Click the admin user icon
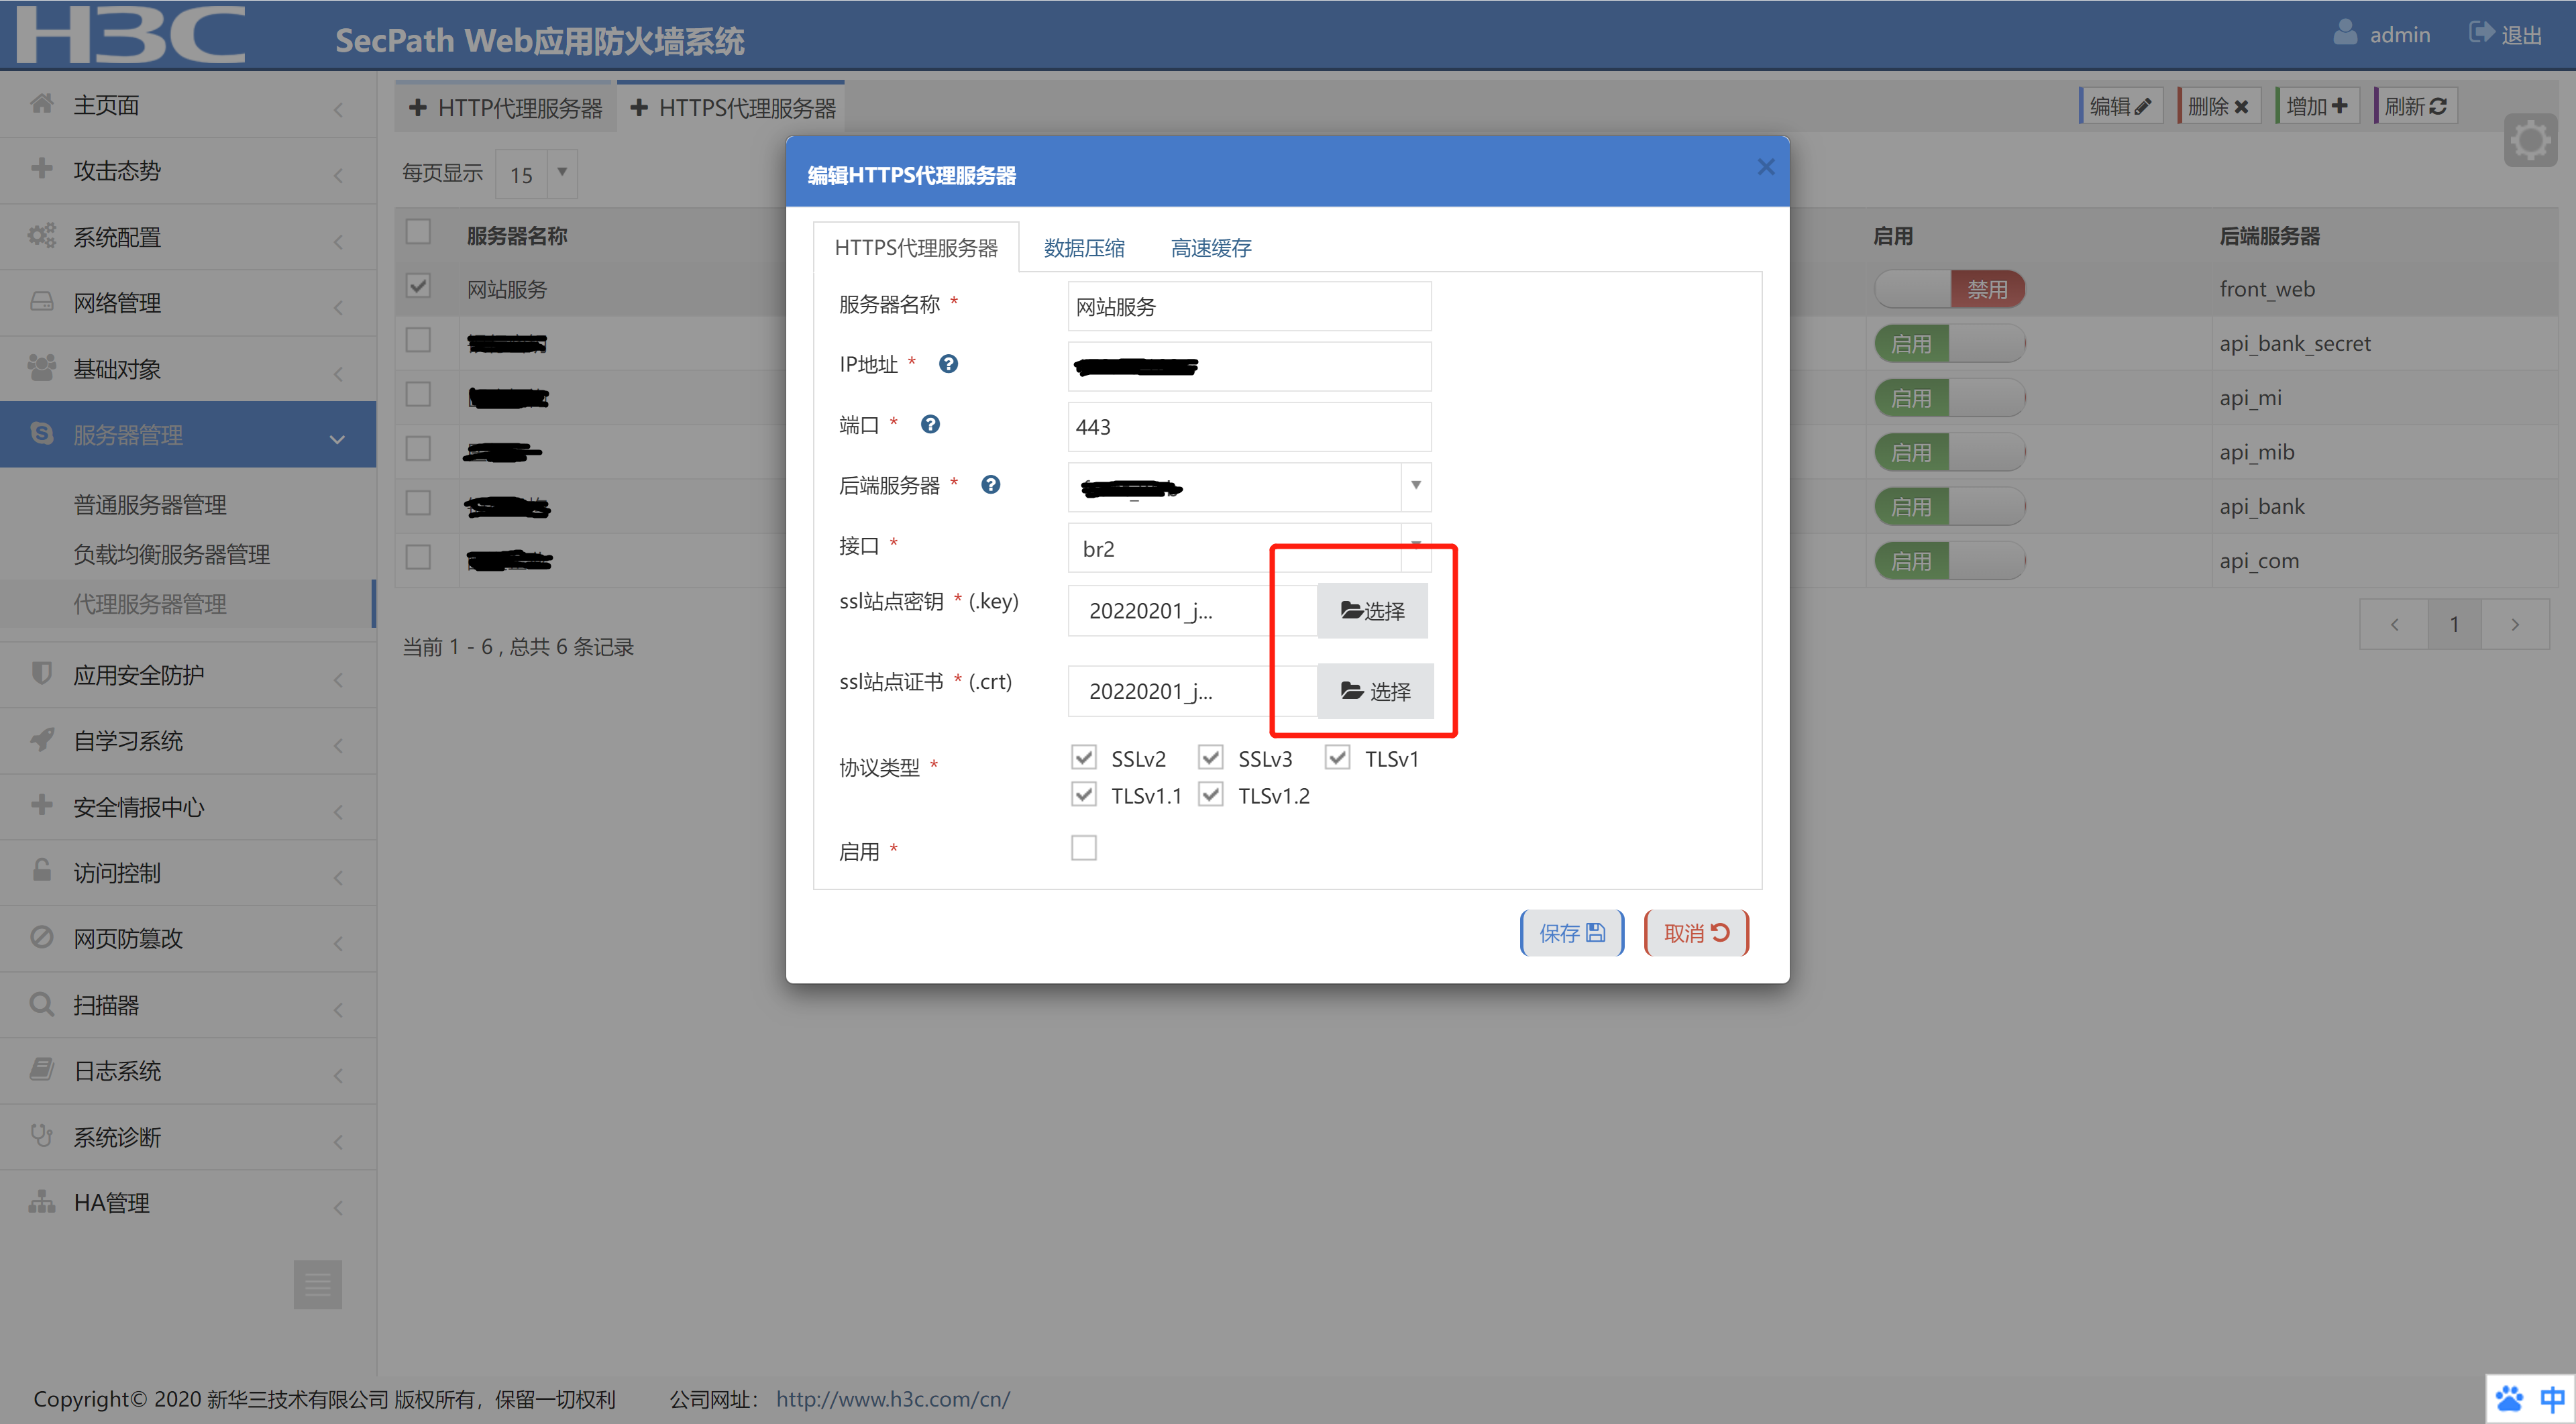The image size is (2576, 1424). coord(2345,33)
